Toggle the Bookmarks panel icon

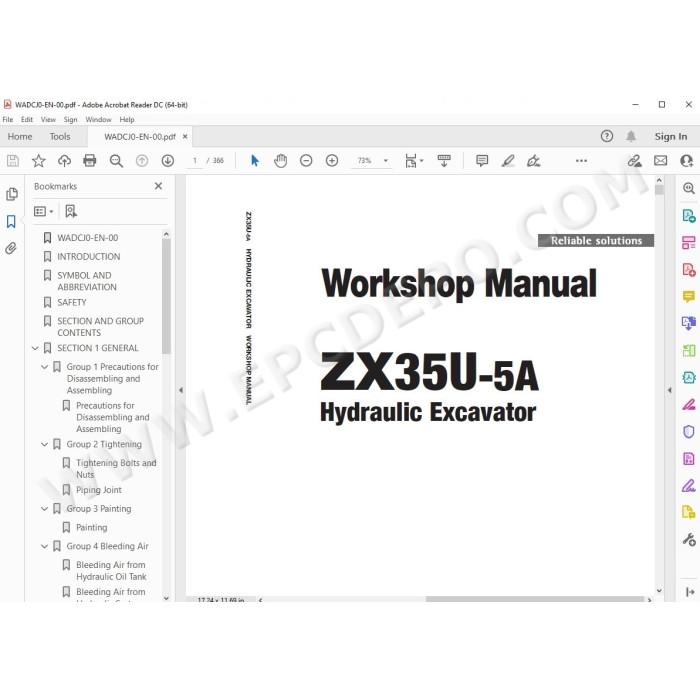point(11,221)
